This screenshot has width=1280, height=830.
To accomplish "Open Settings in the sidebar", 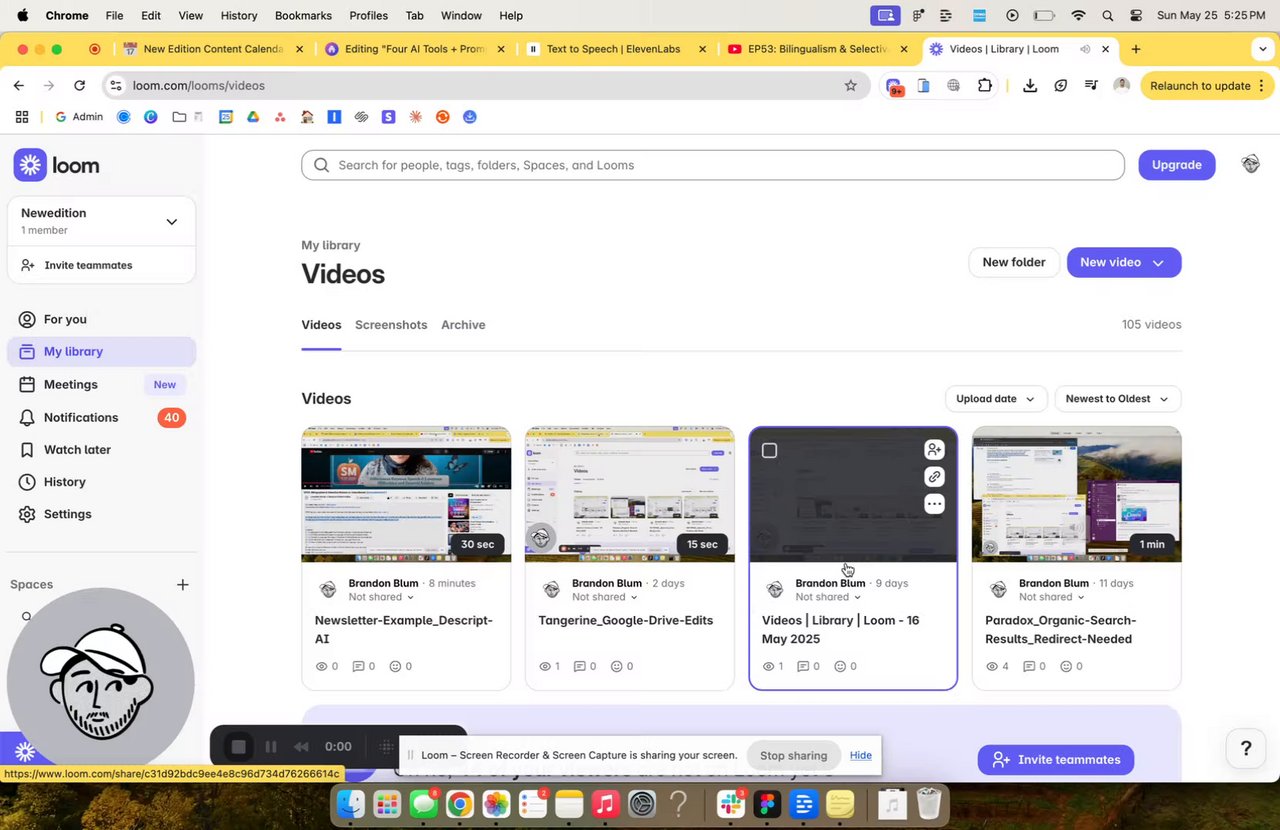I will tap(101, 514).
